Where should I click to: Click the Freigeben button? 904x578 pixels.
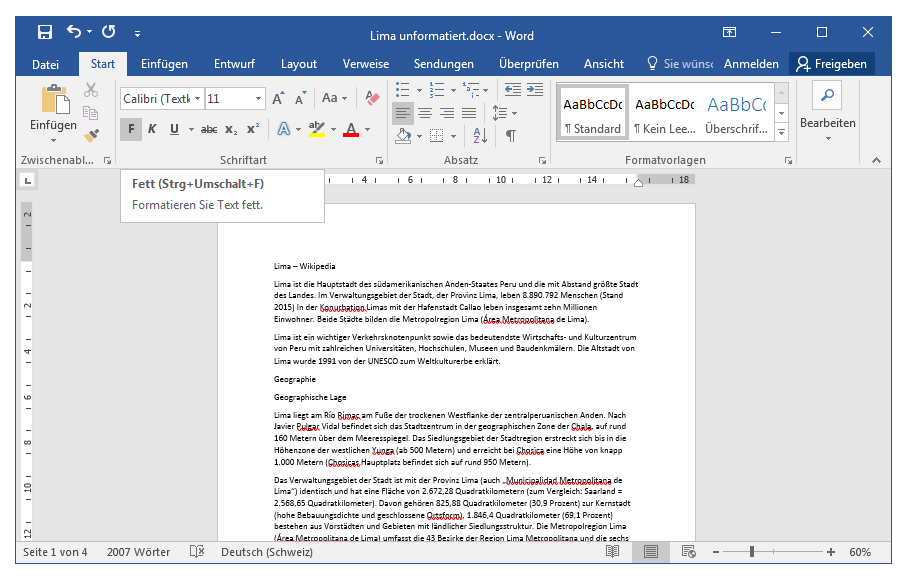pos(831,64)
